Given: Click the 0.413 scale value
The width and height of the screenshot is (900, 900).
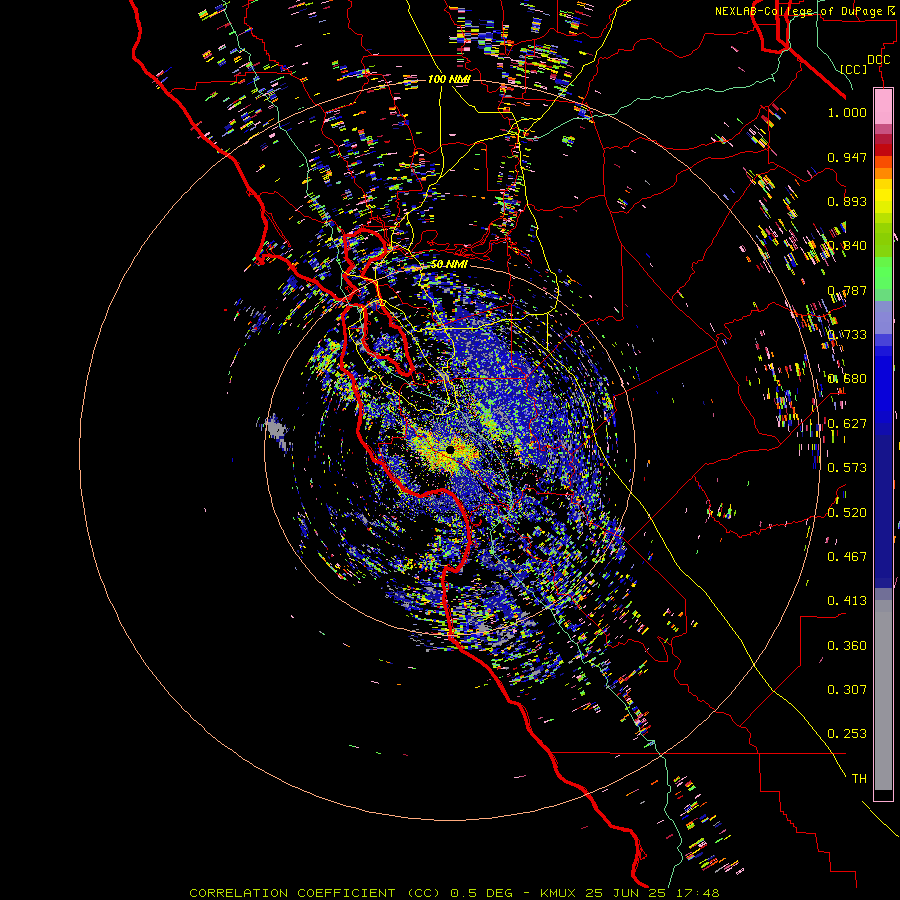Looking at the screenshot, I should point(847,600).
